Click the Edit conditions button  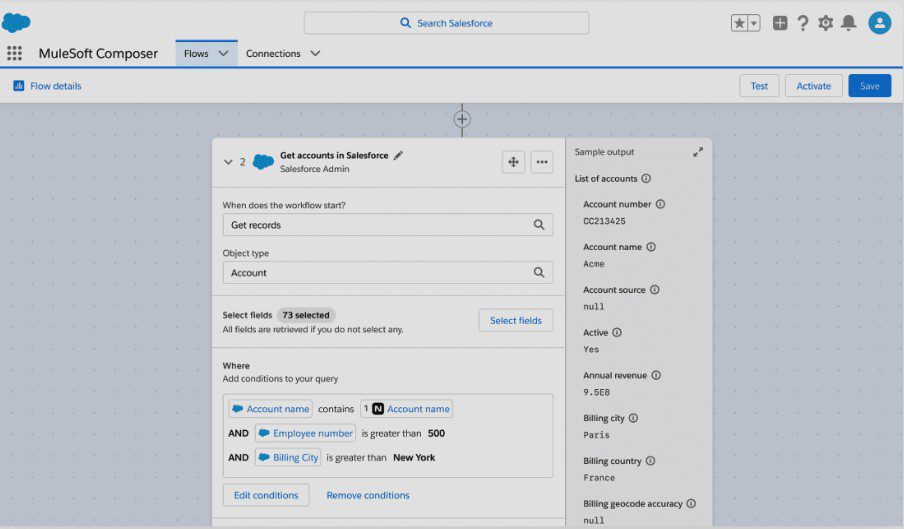click(x=266, y=495)
